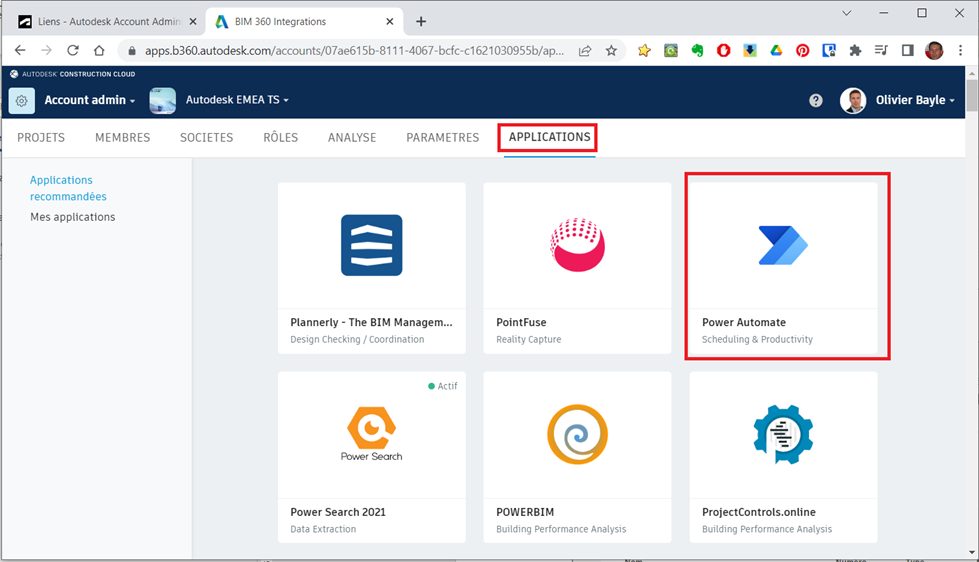Go to the browser home page icon
The height and width of the screenshot is (562, 979).
[99, 51]
